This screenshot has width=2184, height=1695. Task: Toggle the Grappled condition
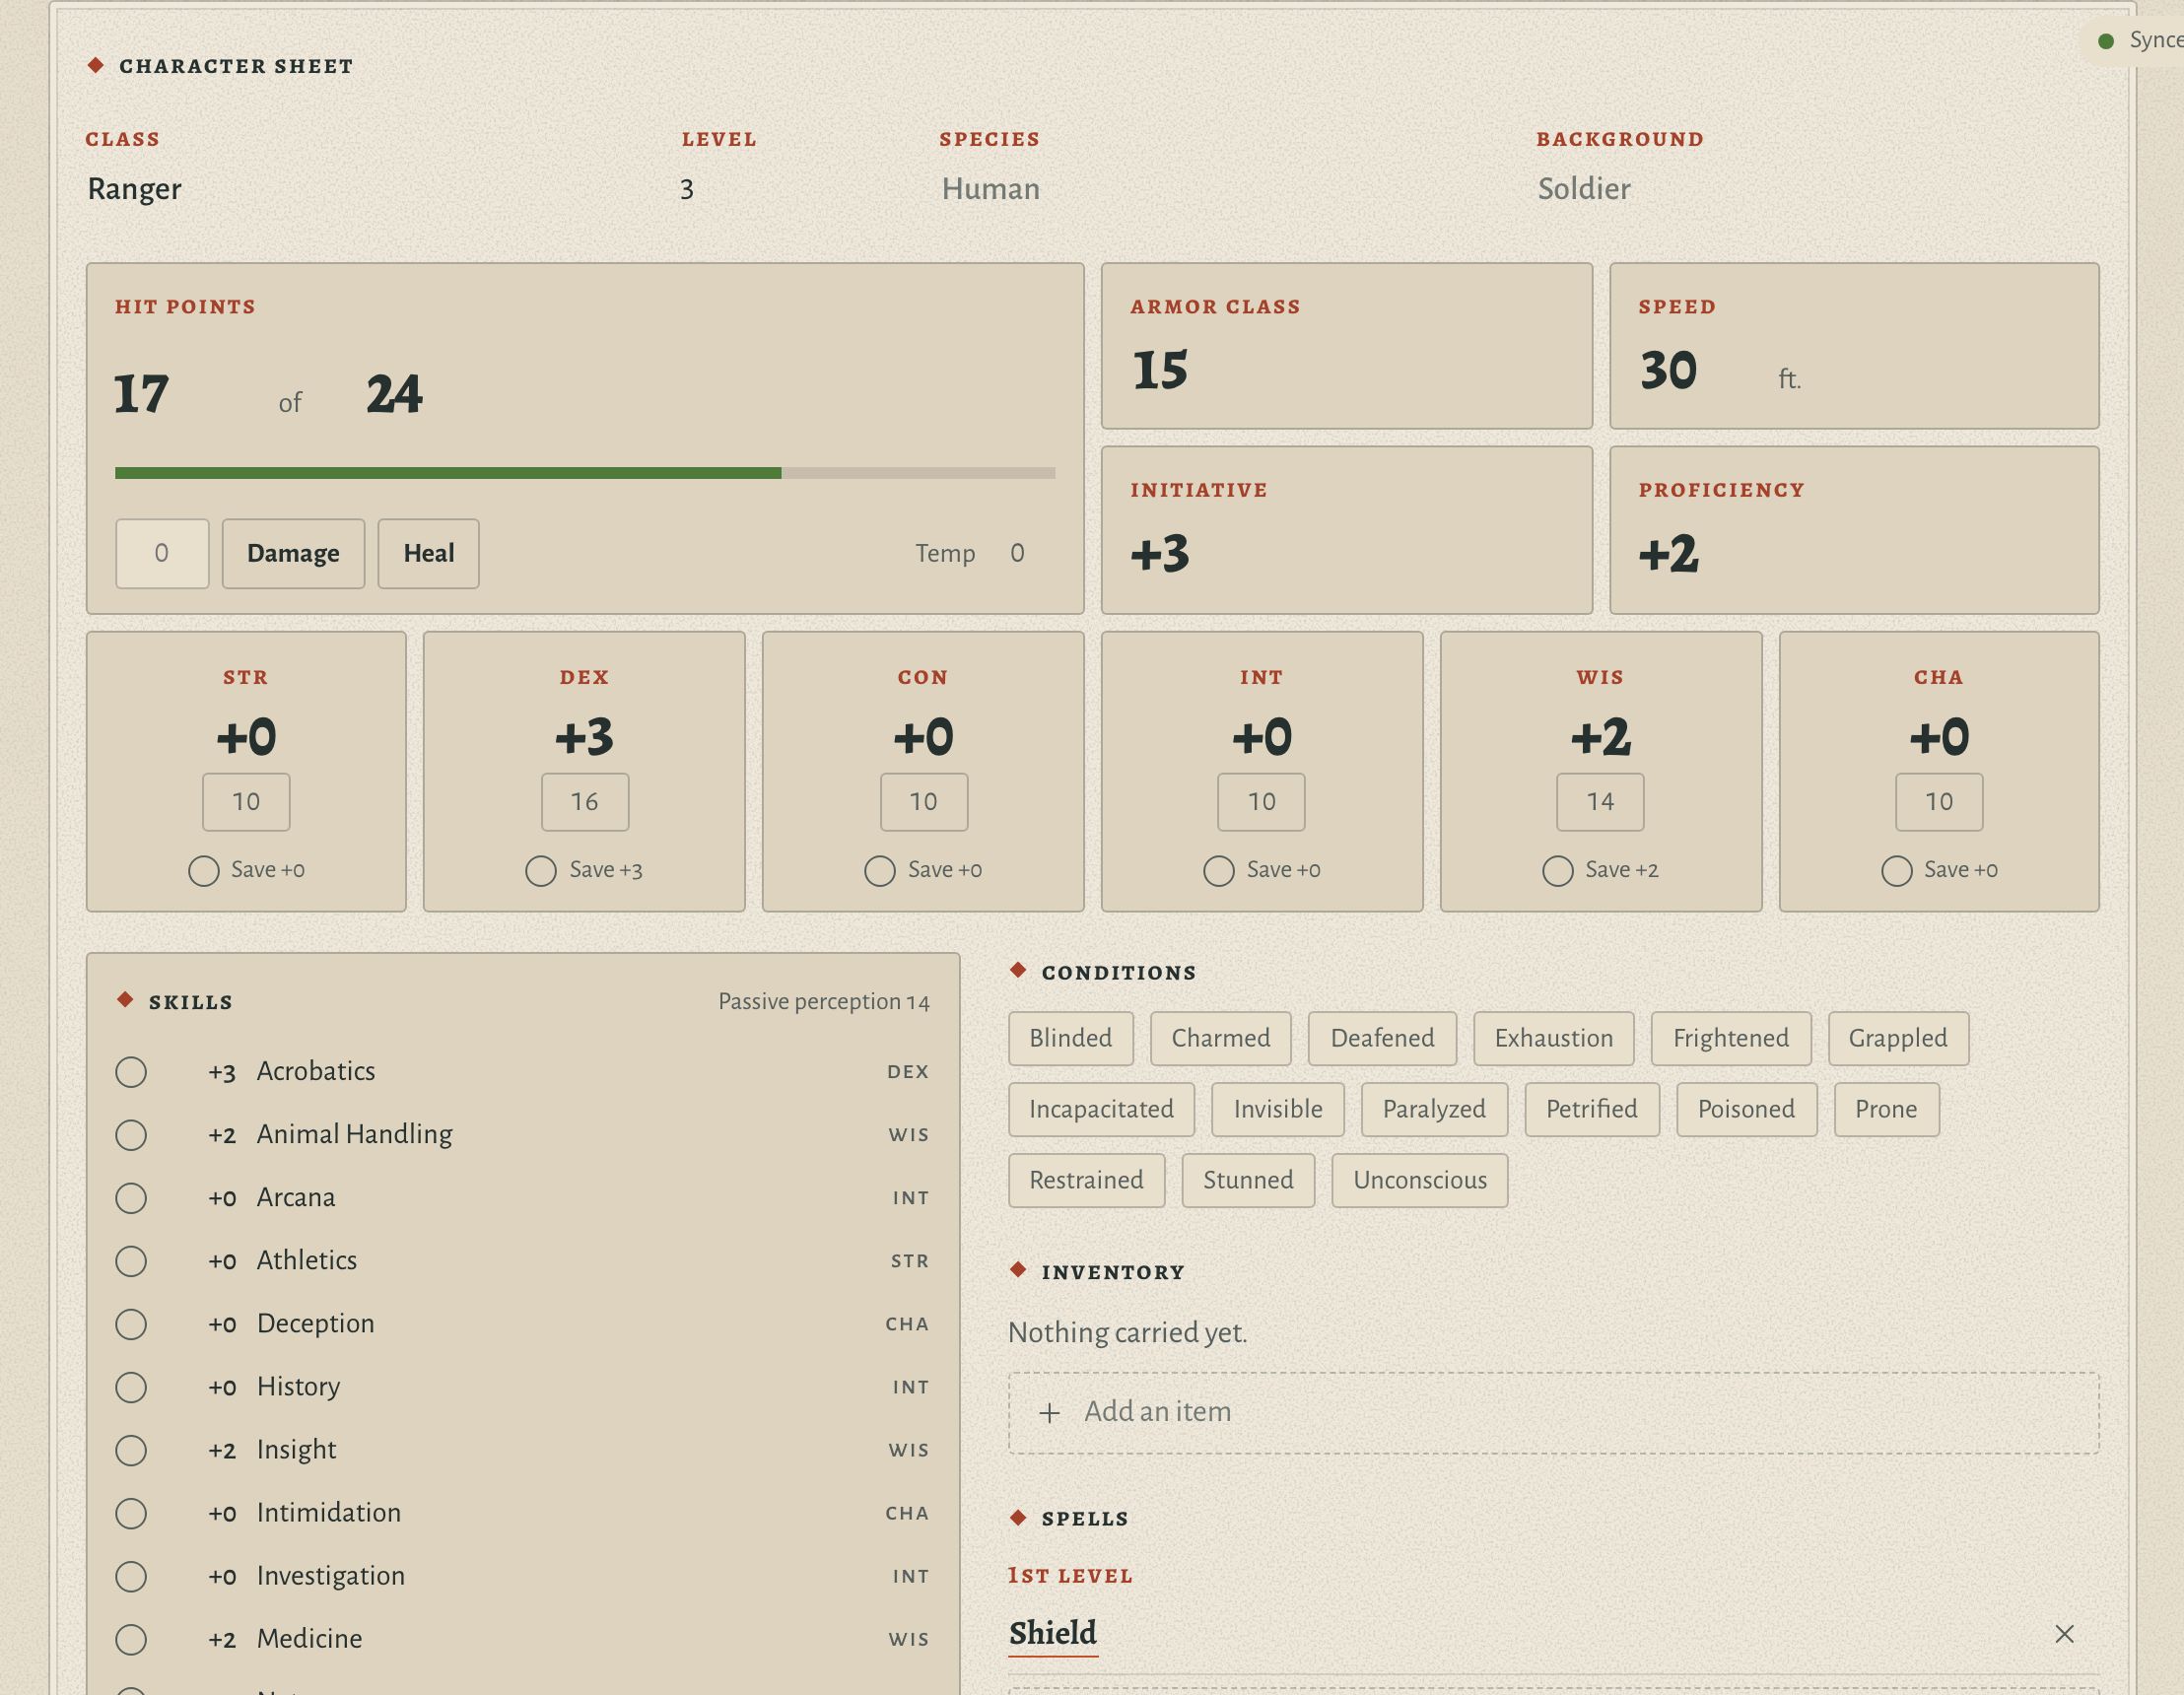click(x=1898, y=1038)
